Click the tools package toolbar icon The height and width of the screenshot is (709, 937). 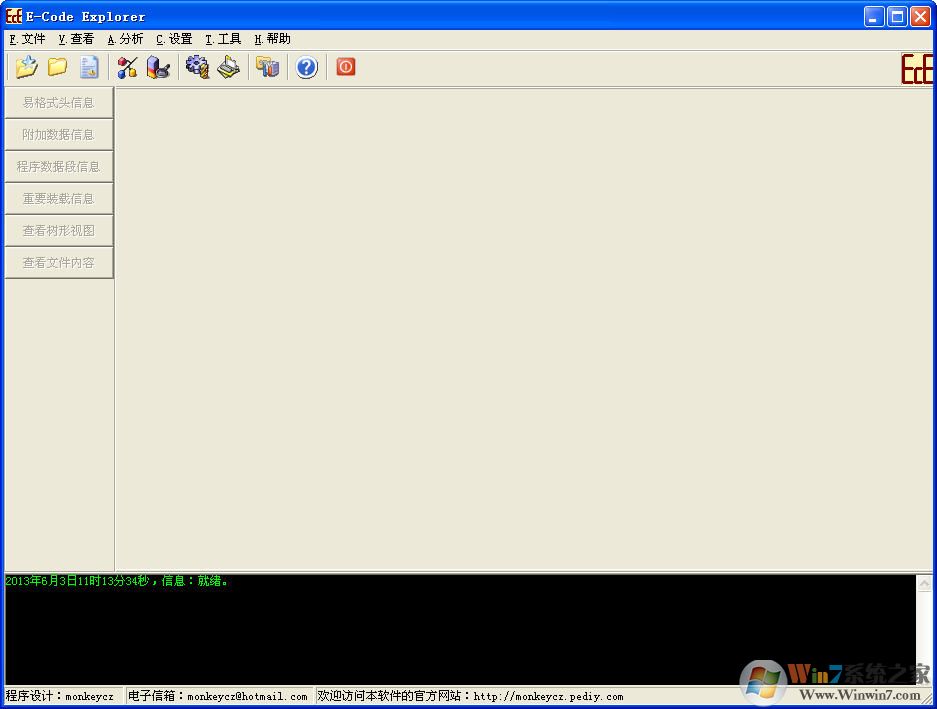[267, 66]
